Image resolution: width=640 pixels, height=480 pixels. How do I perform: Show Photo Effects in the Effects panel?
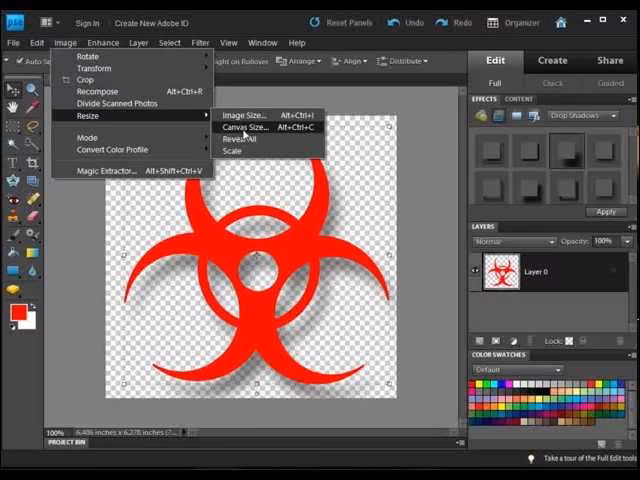point(517,116)
